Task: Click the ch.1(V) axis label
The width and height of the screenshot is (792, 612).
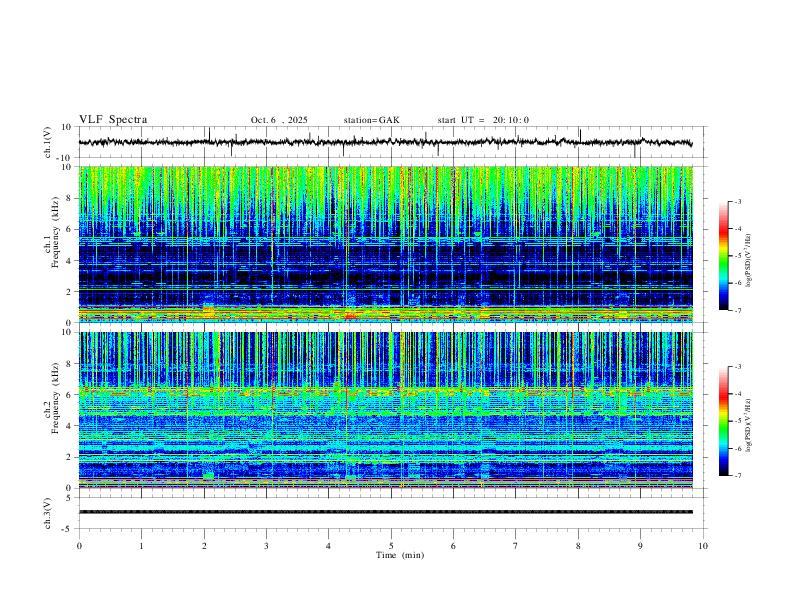Action: [x=48, y=142]
